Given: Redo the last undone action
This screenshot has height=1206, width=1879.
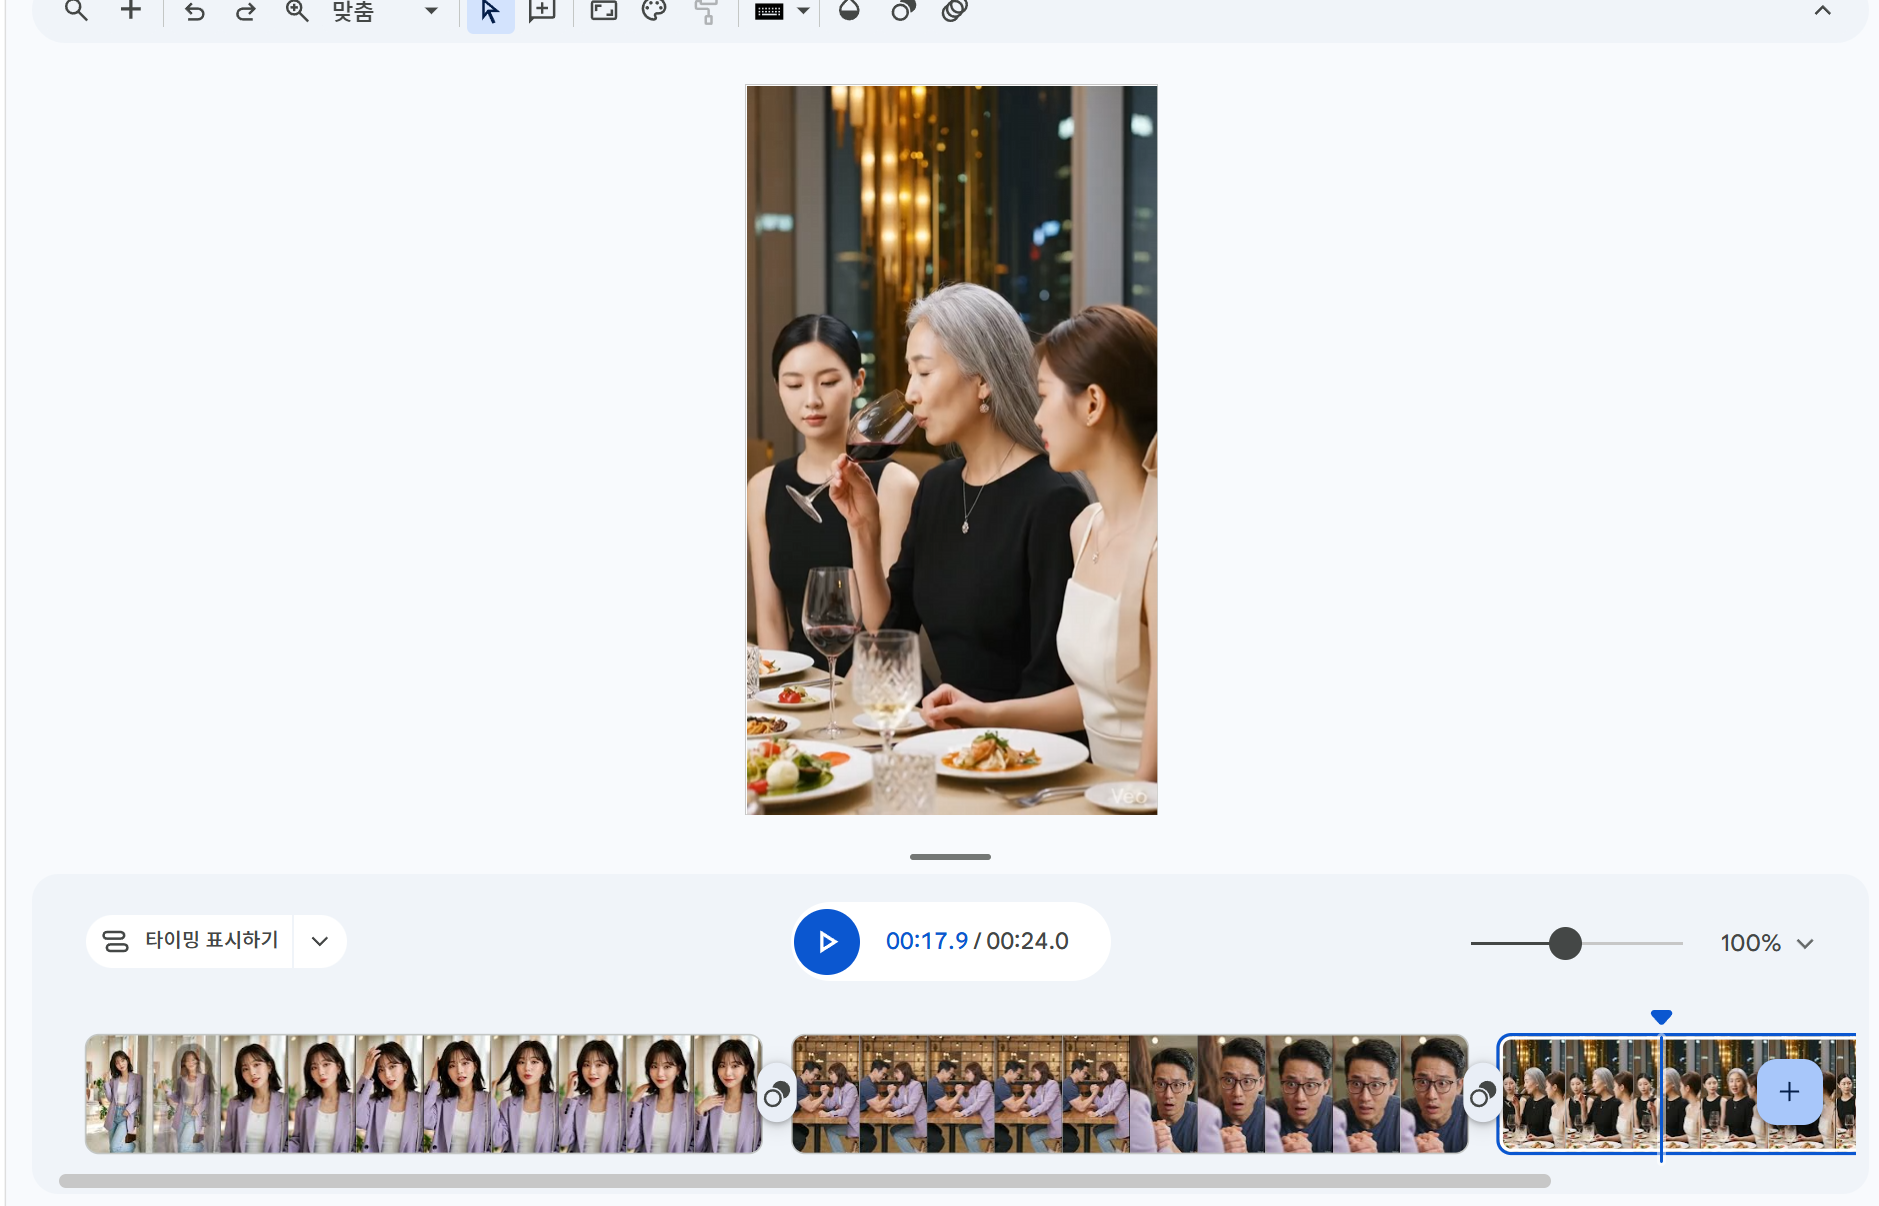Looking at the screenshot, I should [x=246, y=12].
